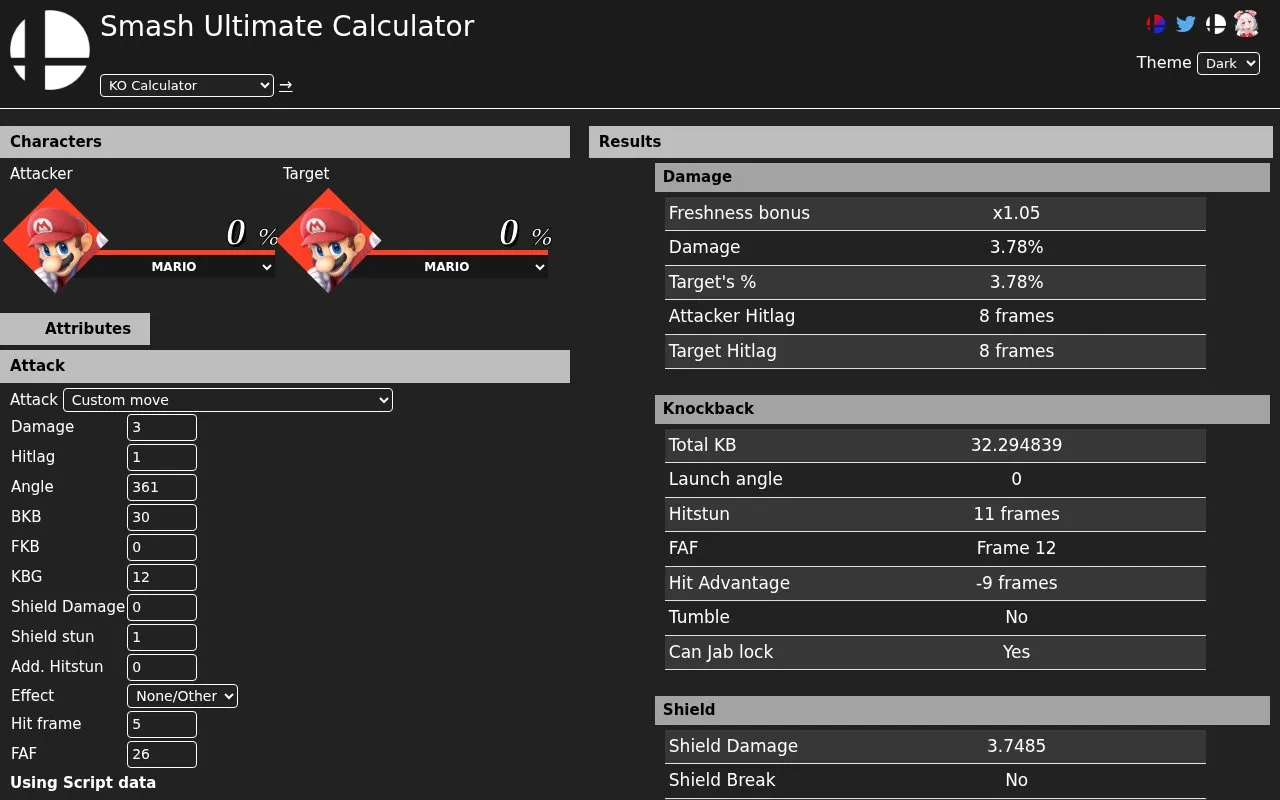Click the KBG input showing 12
The image size is (1280, 800).
tap(162, 577)
